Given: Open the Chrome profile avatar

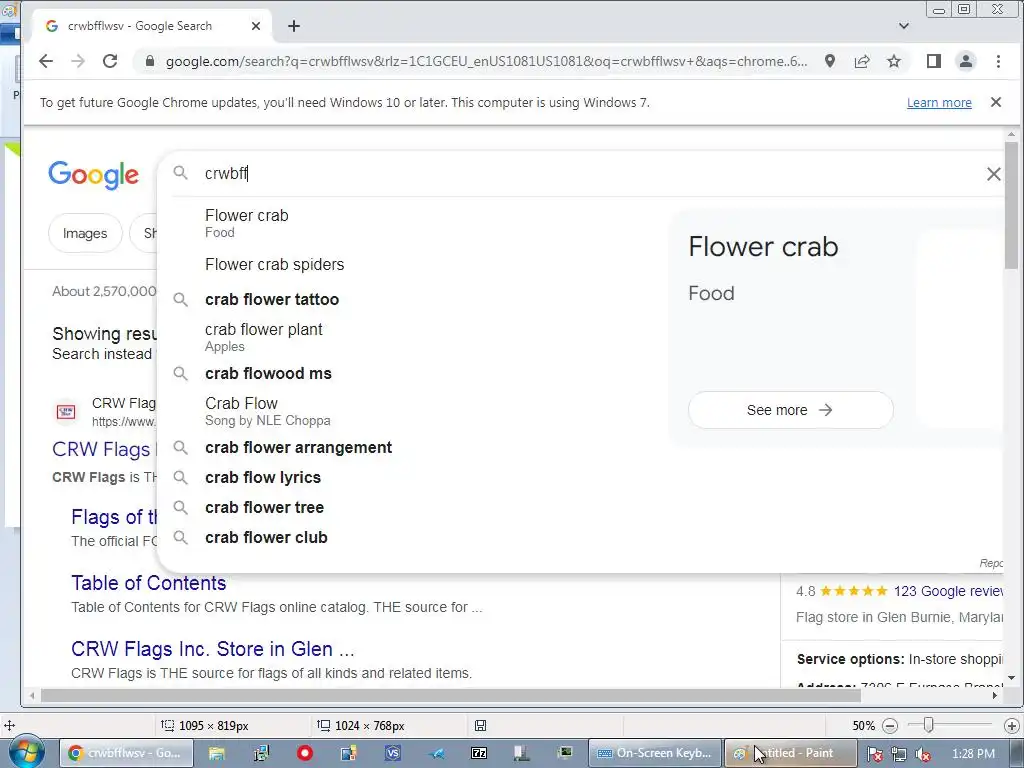Looking at the screenshot, I should [x=966, y=61].
